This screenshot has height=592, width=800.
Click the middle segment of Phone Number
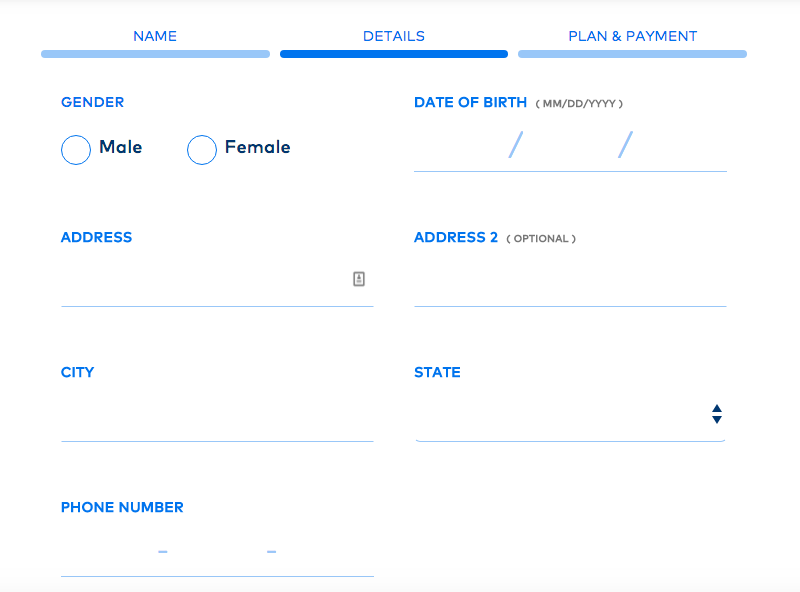(217, 551)
